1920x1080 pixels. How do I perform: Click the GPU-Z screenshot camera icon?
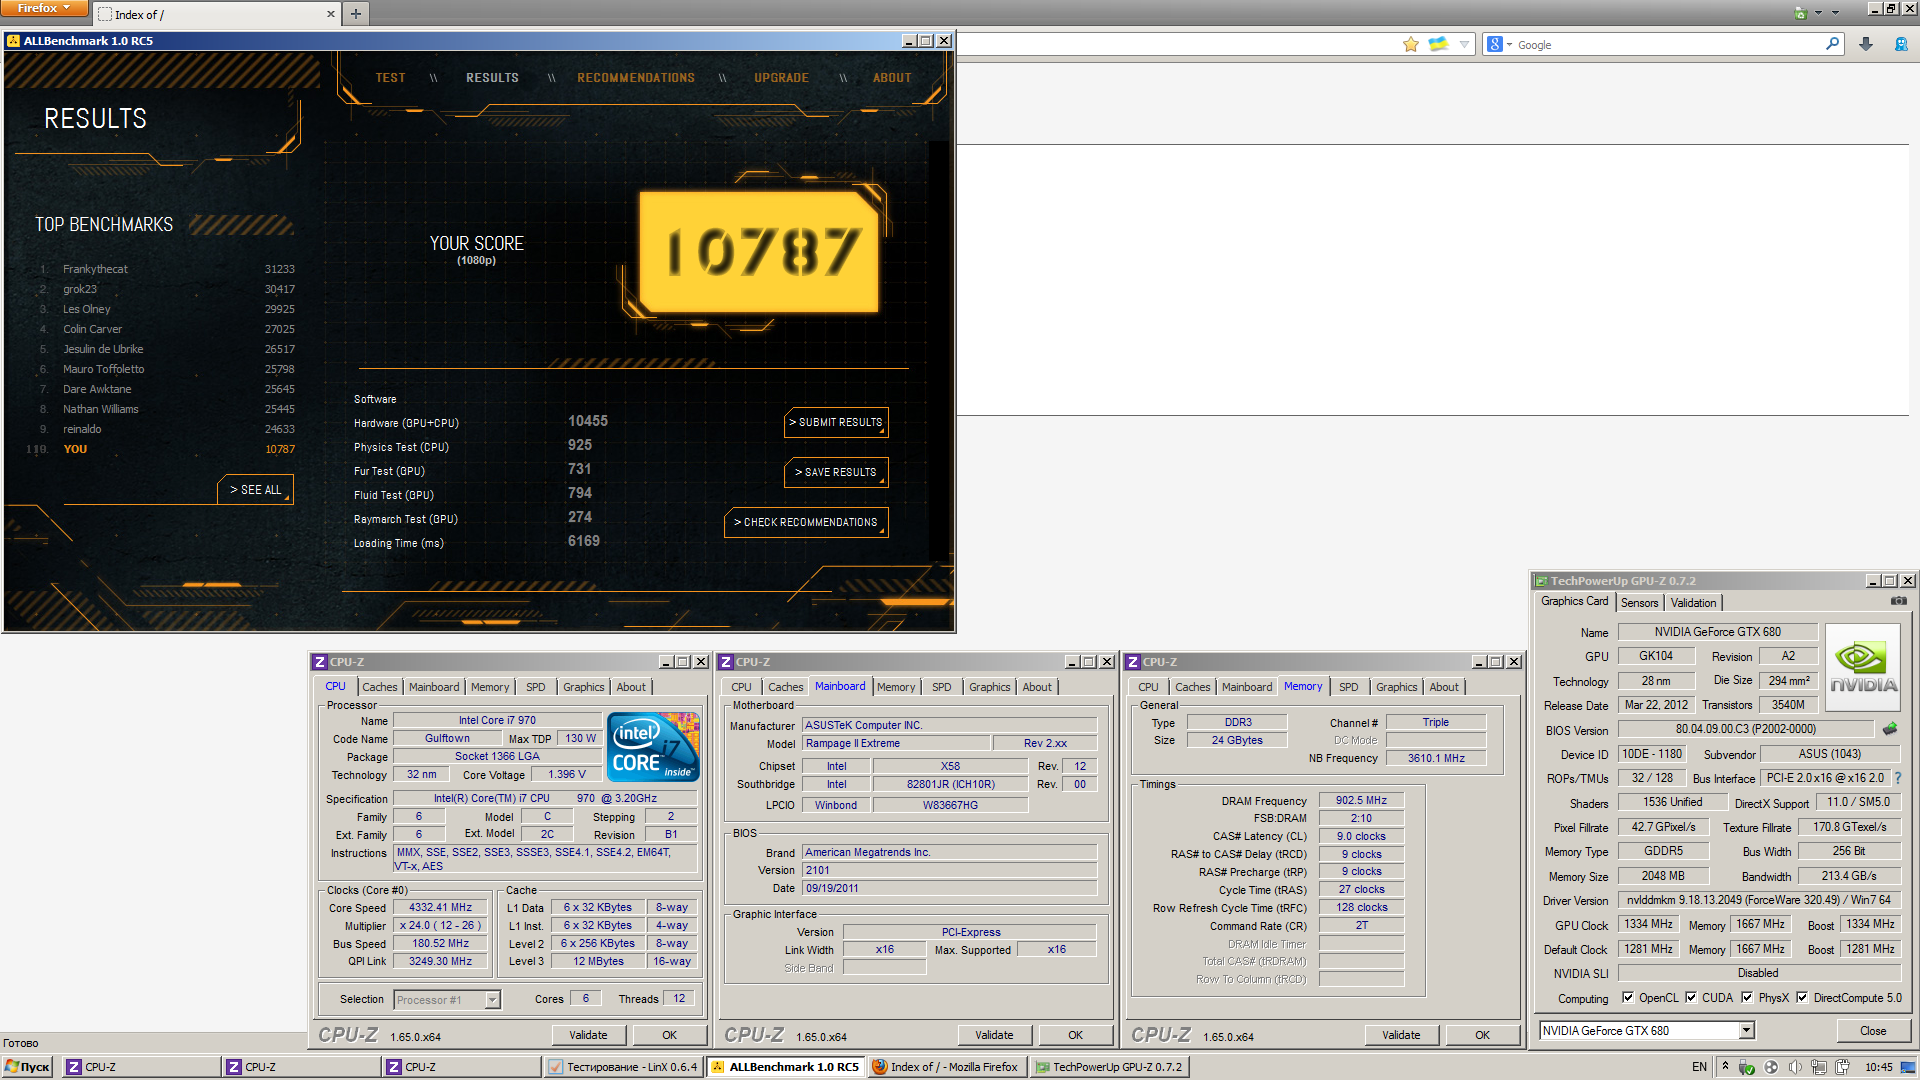tap(1898, 601)
